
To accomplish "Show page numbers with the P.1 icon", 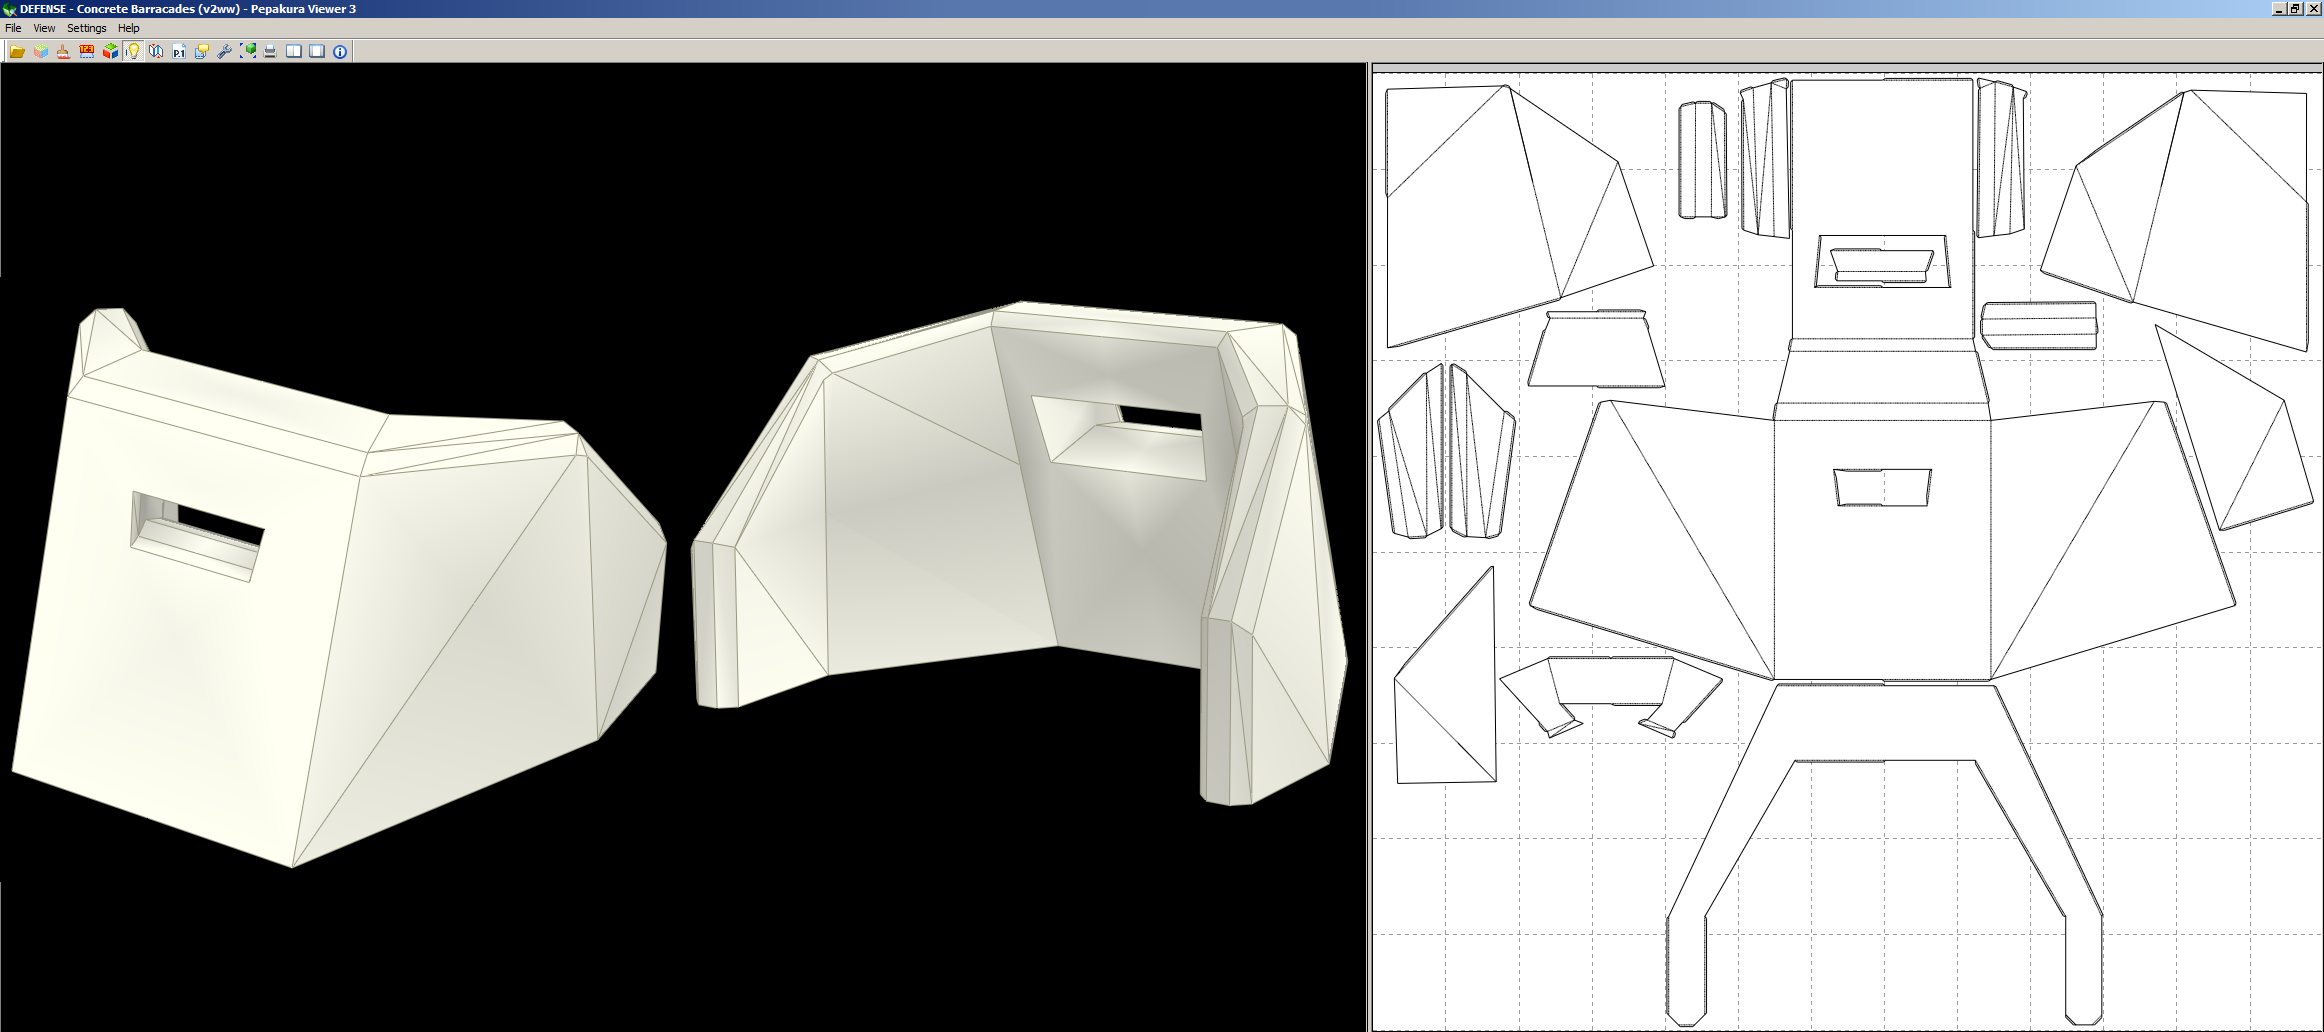I will tap(179, 51).
